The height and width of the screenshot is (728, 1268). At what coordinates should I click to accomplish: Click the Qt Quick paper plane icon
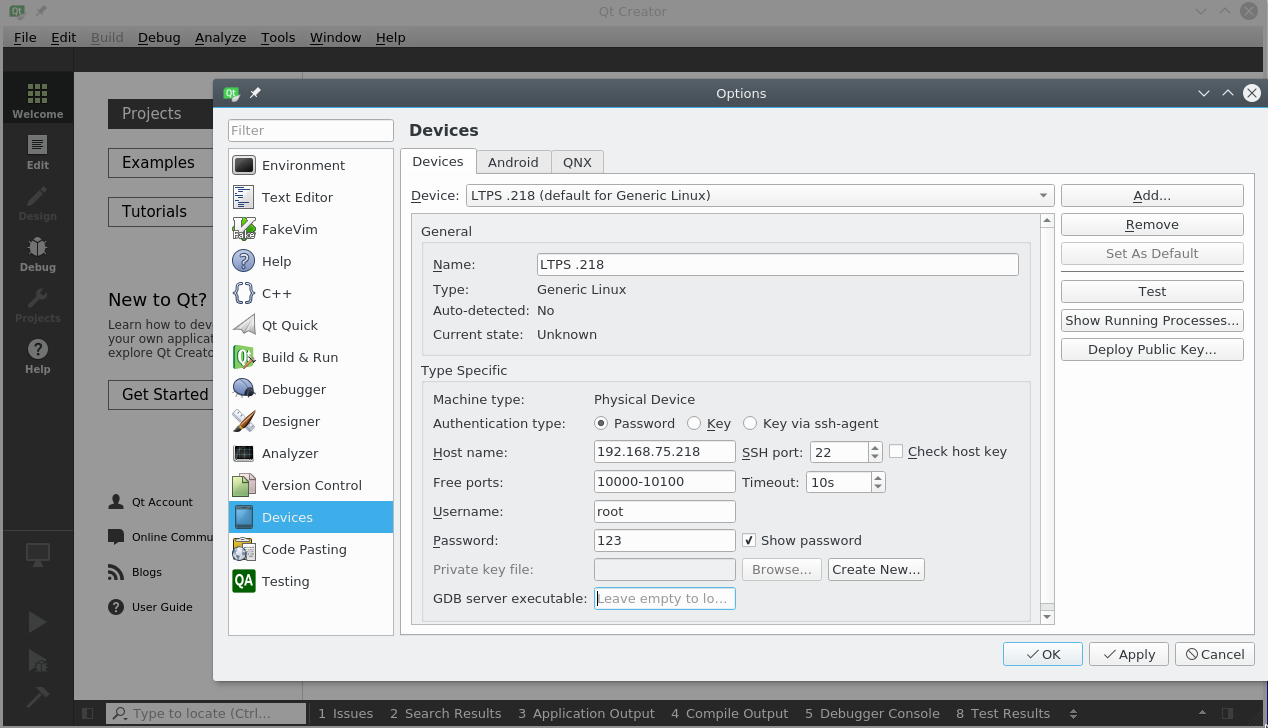pyautogui.click(x=244, y=325)
